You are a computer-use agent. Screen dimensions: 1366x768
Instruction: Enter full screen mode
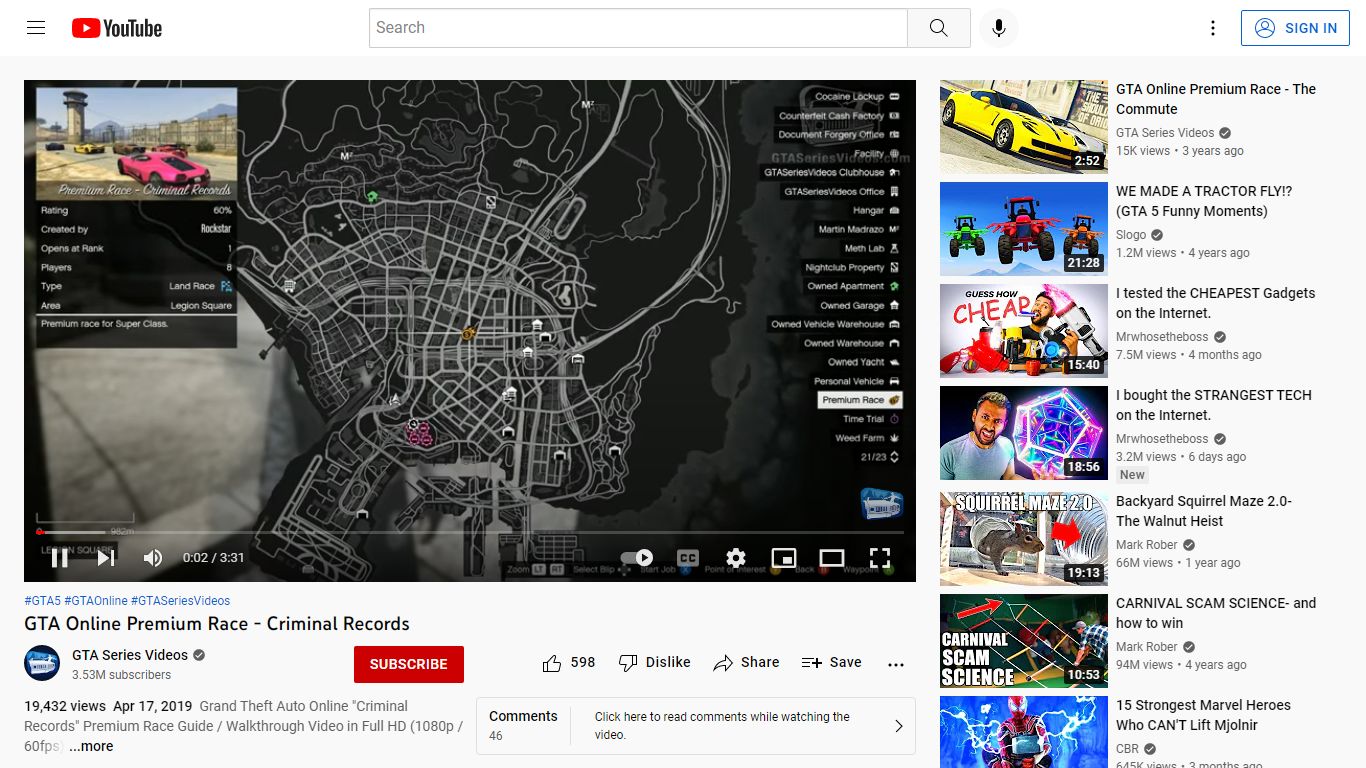tap(880, 557)
